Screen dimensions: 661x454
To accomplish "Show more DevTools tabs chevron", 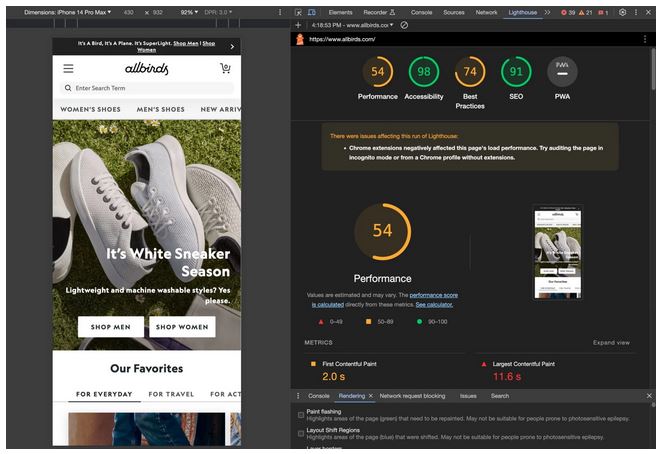I will tap(547, 12).
